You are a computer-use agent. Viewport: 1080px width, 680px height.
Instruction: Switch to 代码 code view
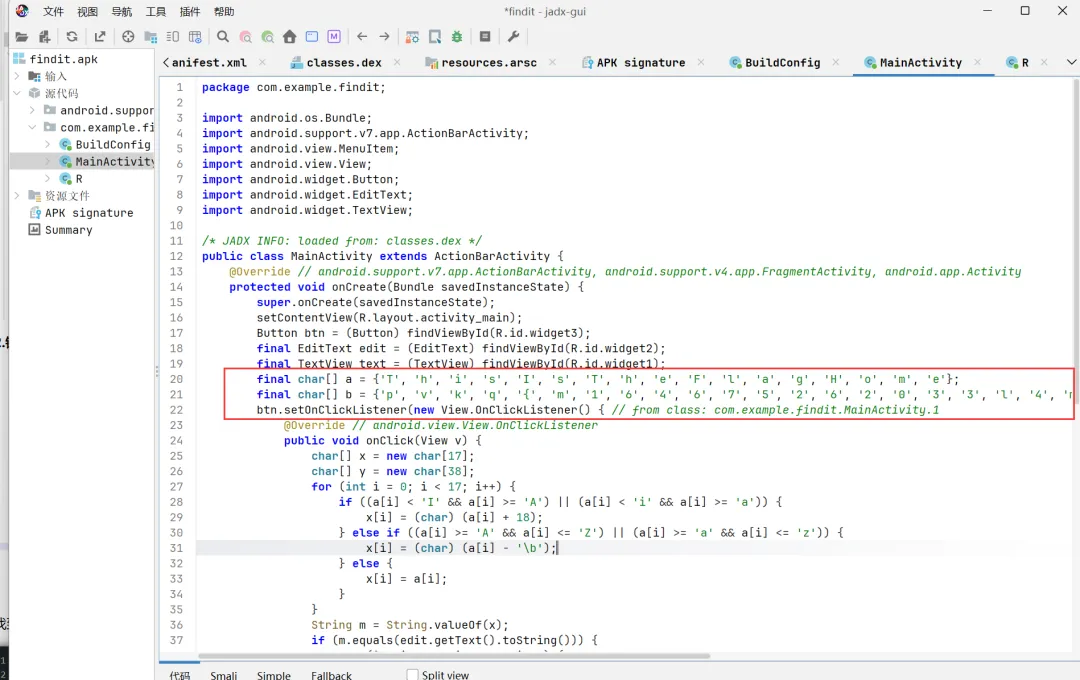180,675
